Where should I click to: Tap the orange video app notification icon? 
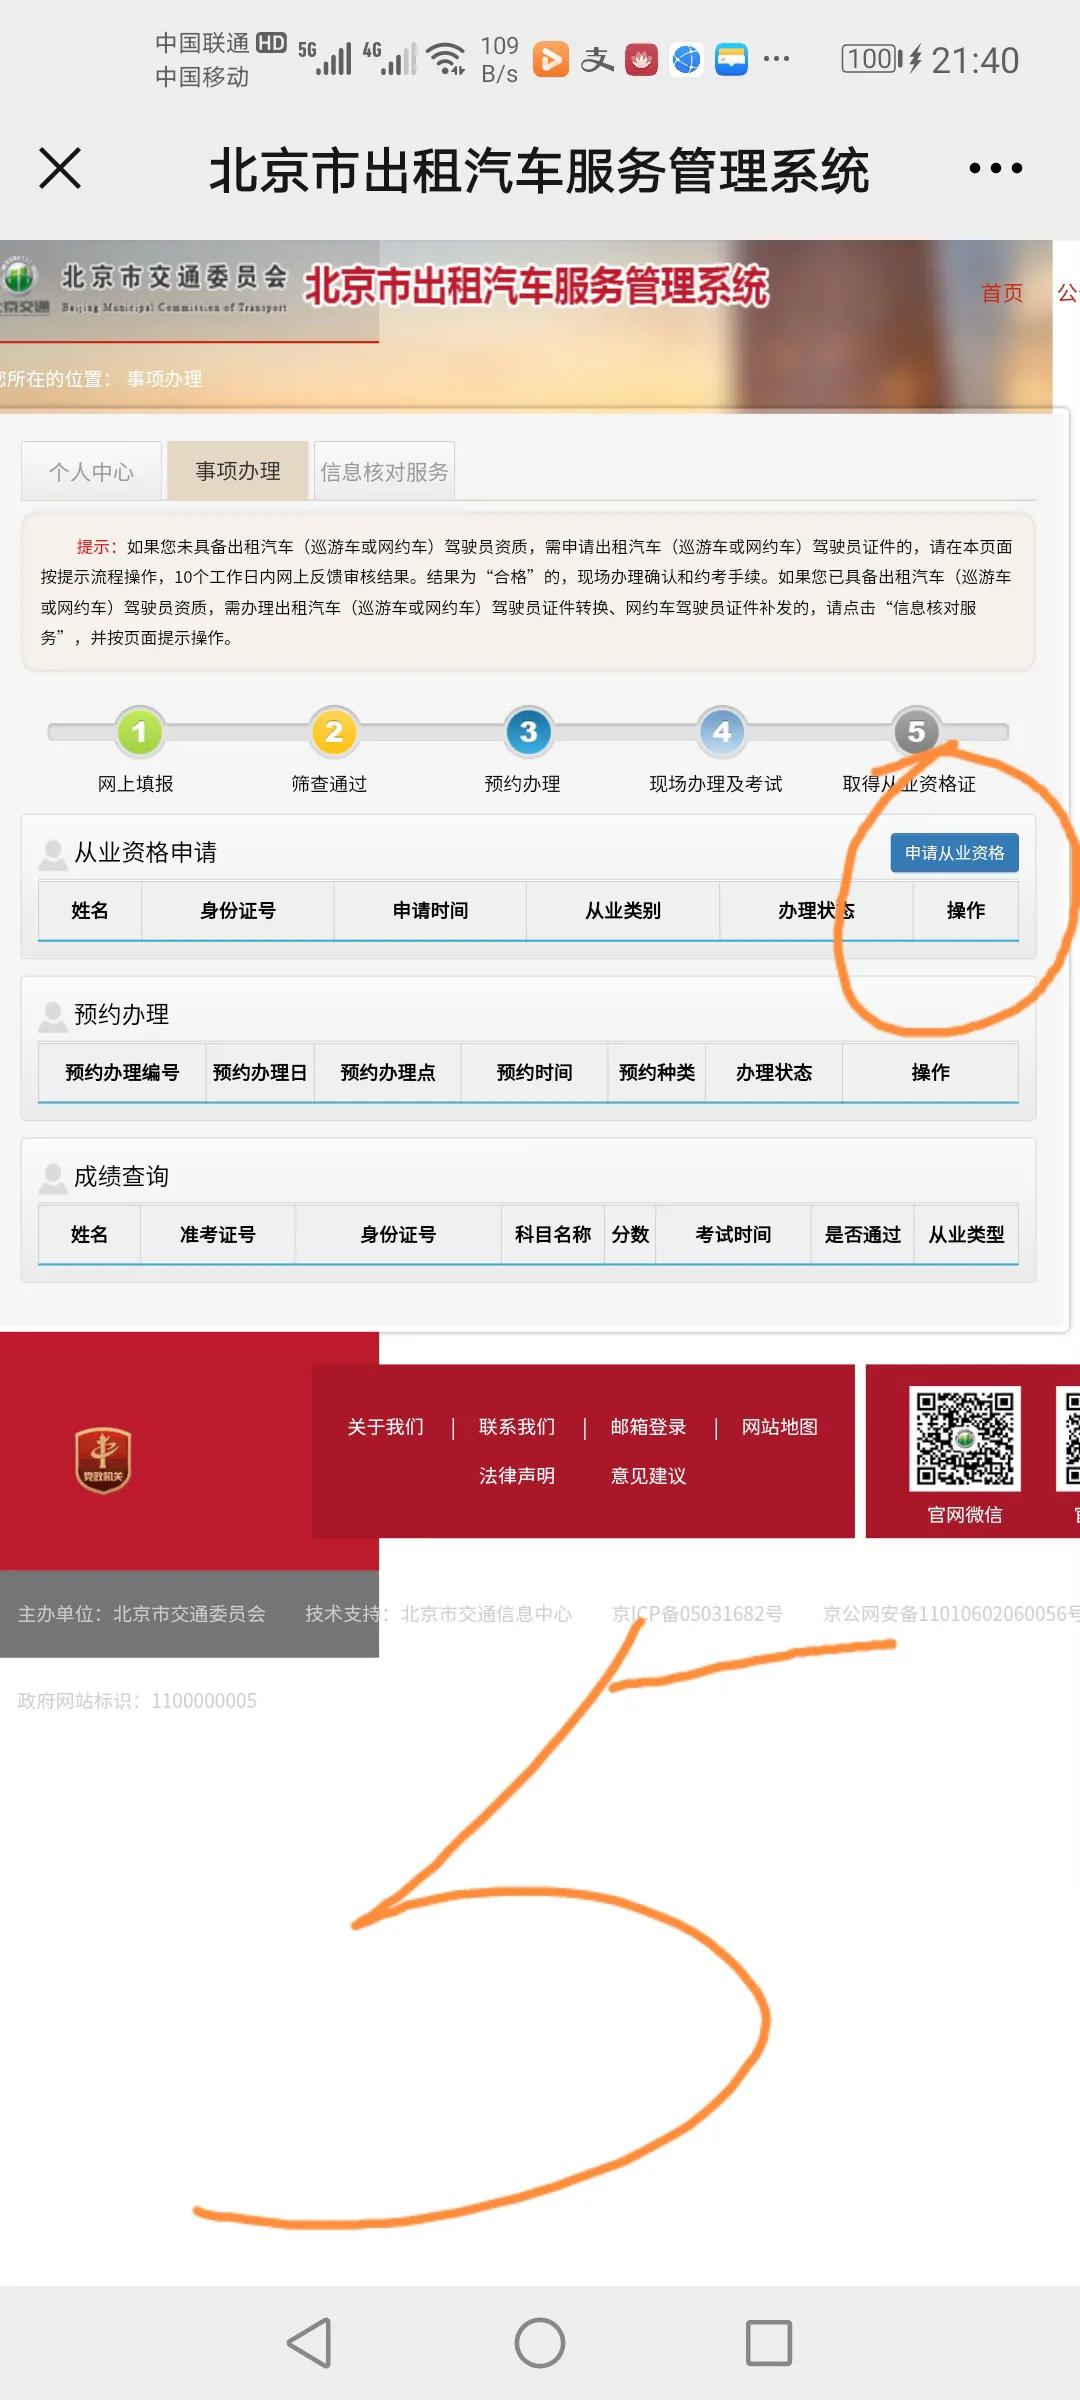pos(551,60)
